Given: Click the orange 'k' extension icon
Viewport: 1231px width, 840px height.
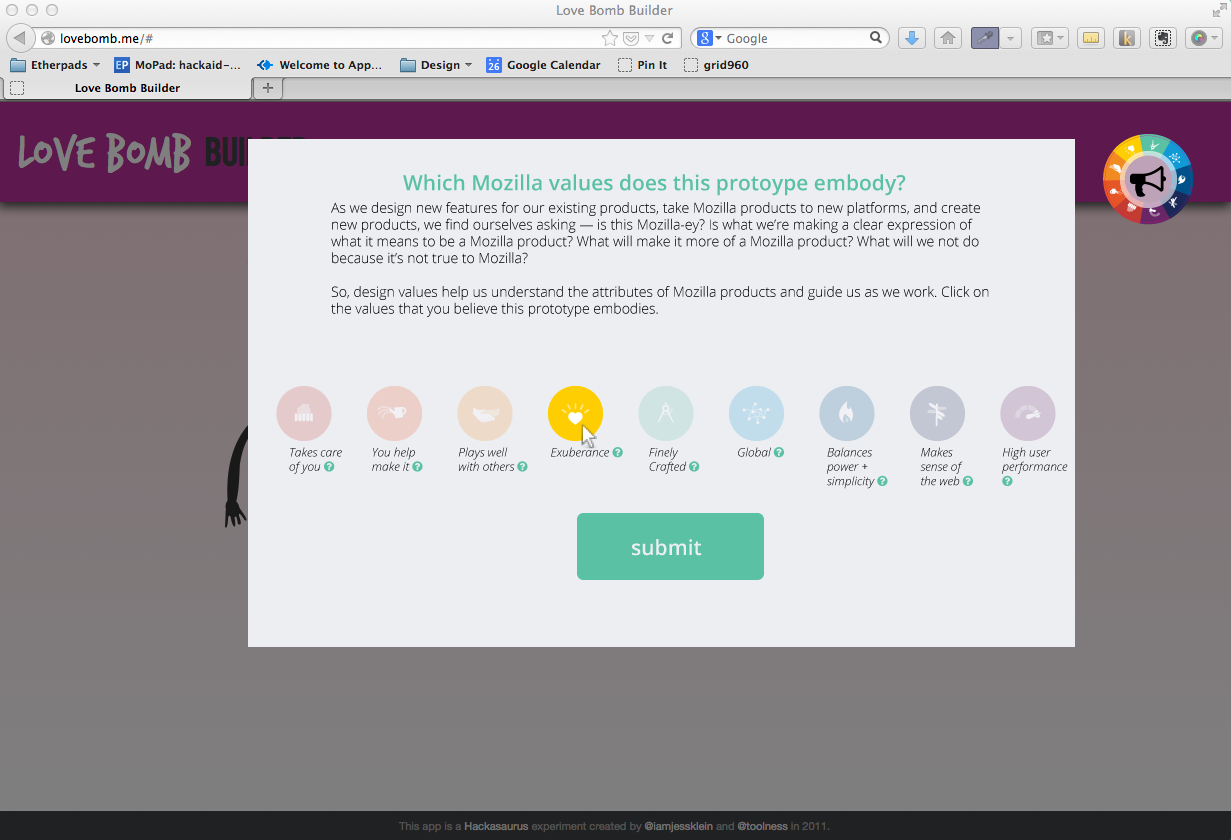Looking at the screenshot, I should [x=1127, y=38].
